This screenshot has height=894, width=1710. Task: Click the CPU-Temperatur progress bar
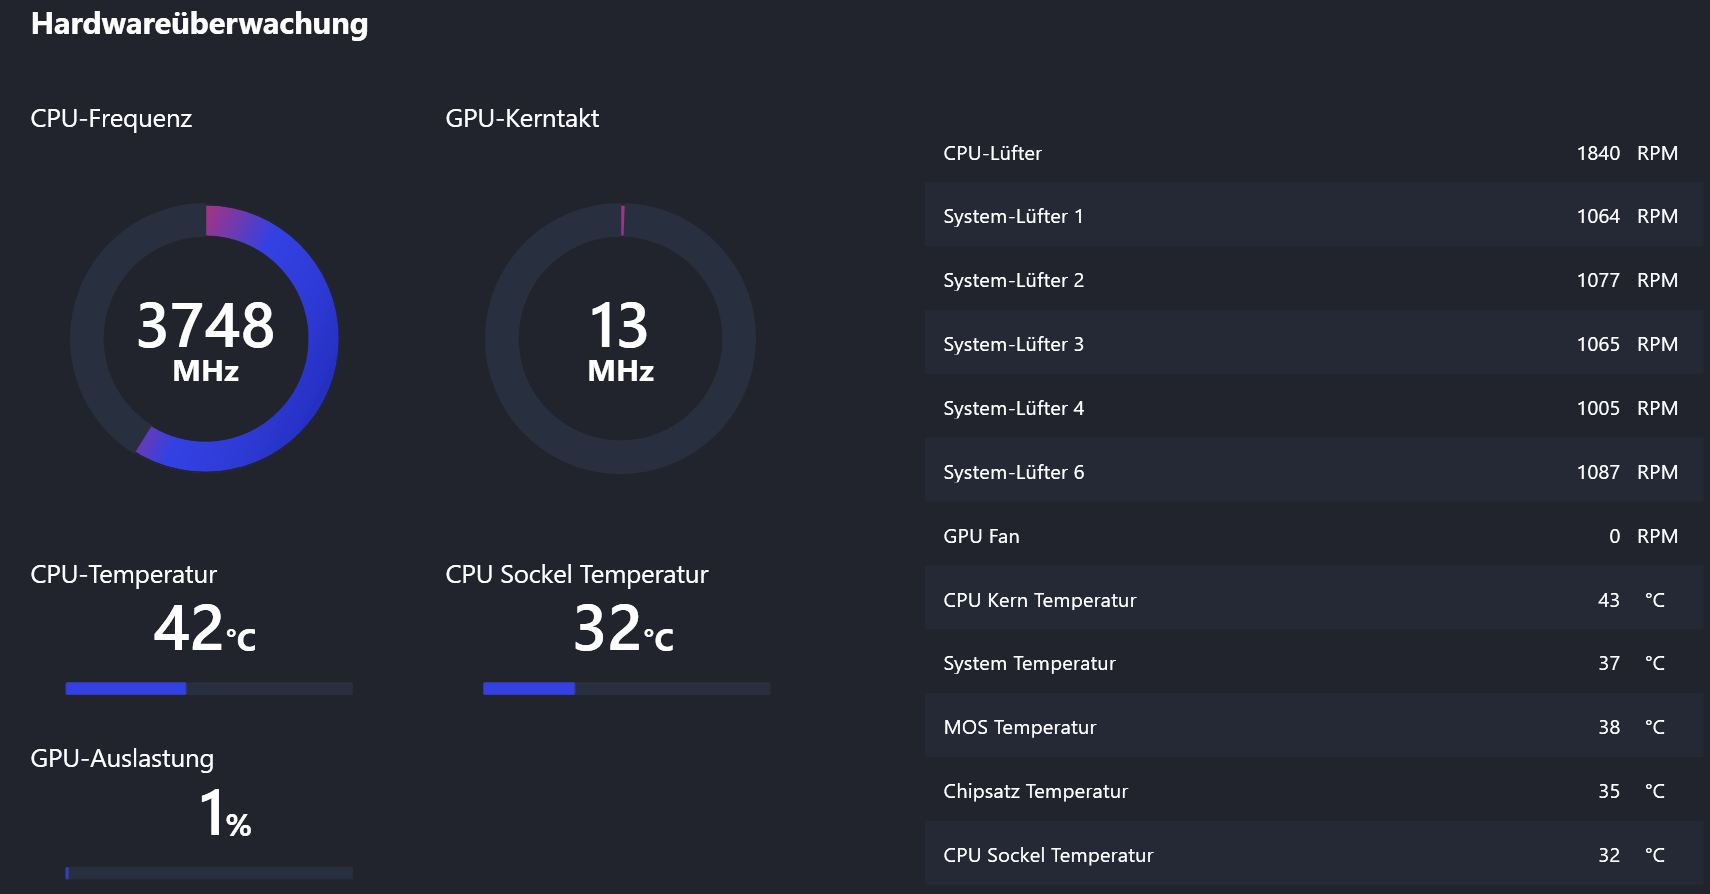209,688
